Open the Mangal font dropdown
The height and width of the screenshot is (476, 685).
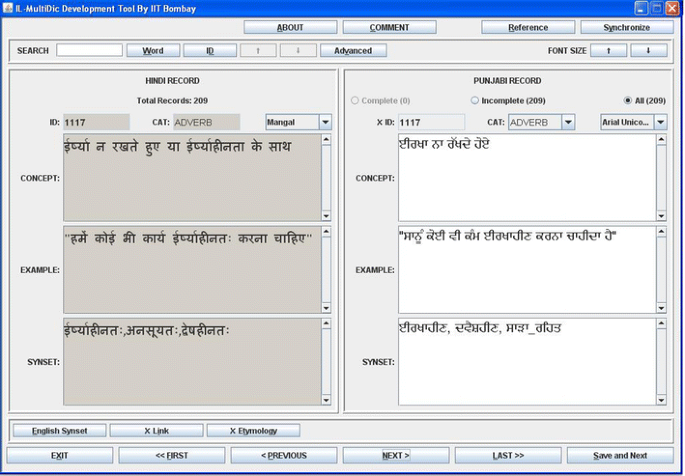[x=325, y=122]
